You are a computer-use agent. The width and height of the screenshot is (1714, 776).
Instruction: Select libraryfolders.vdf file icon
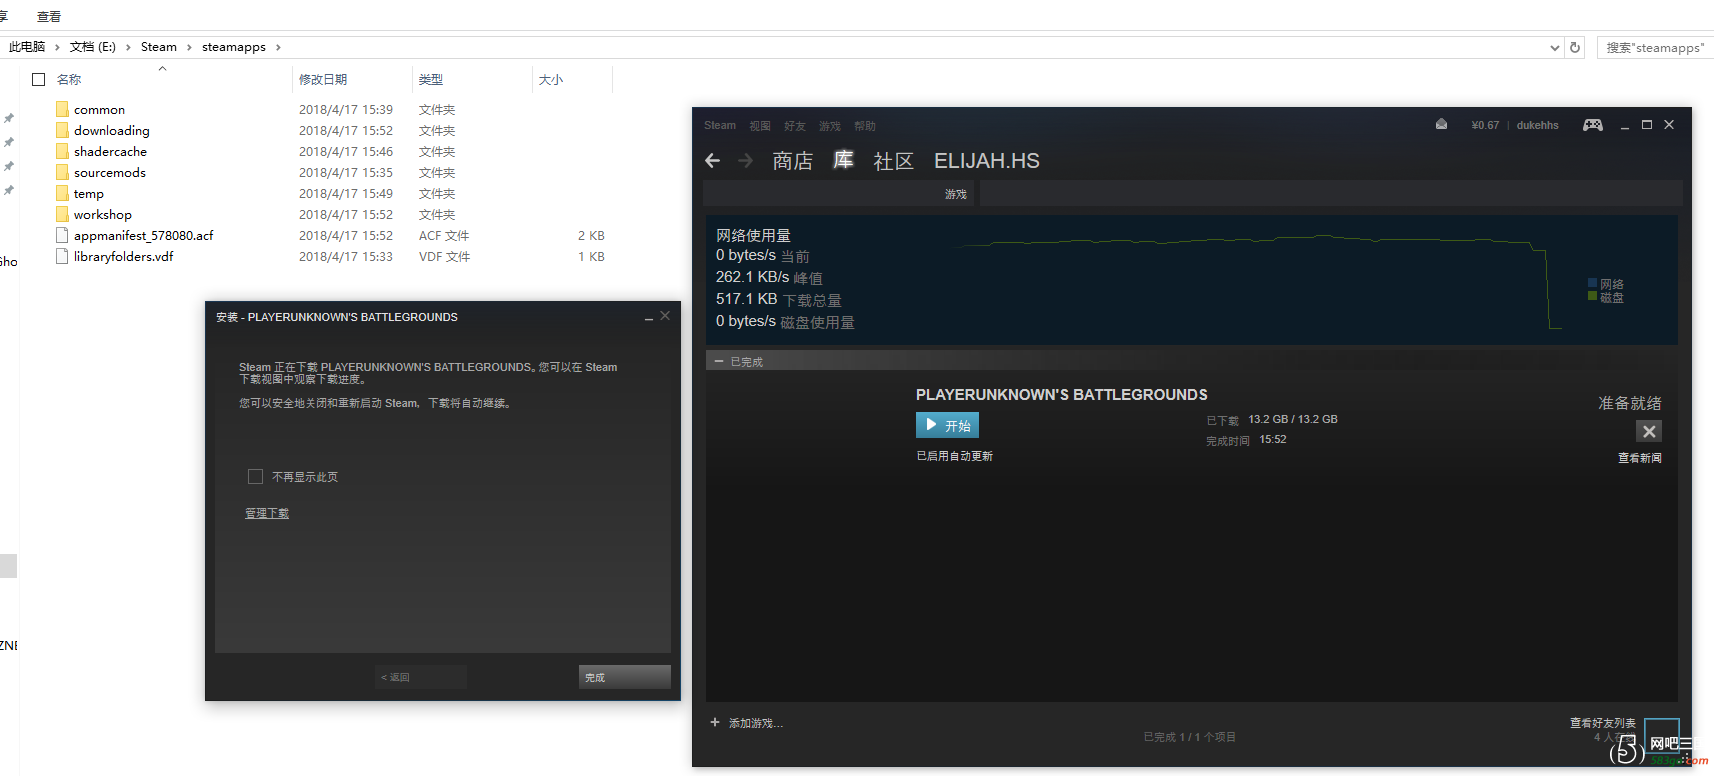click(x=62, y=256)
